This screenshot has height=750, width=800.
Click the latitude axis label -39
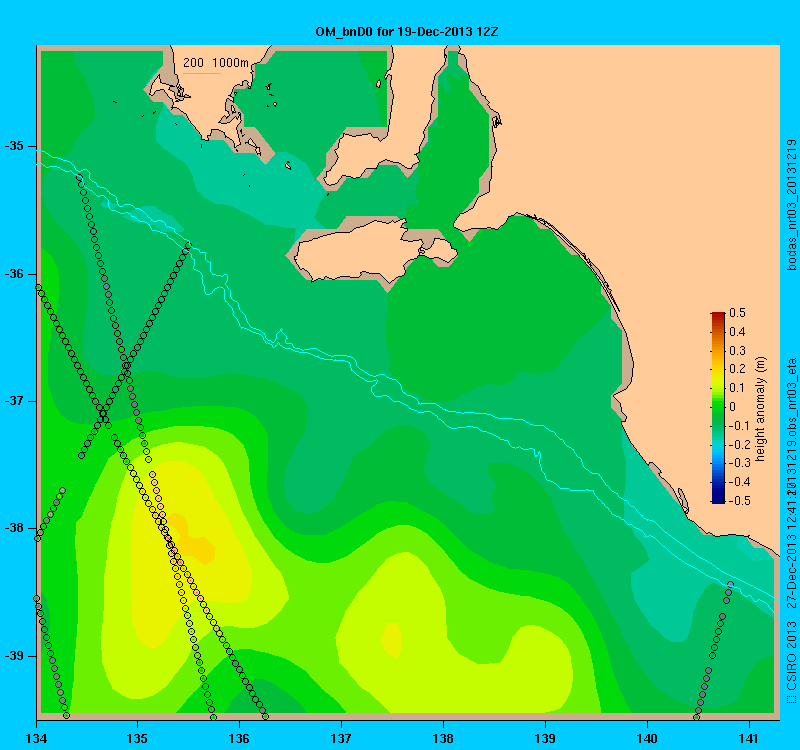(x=14, y=656)
